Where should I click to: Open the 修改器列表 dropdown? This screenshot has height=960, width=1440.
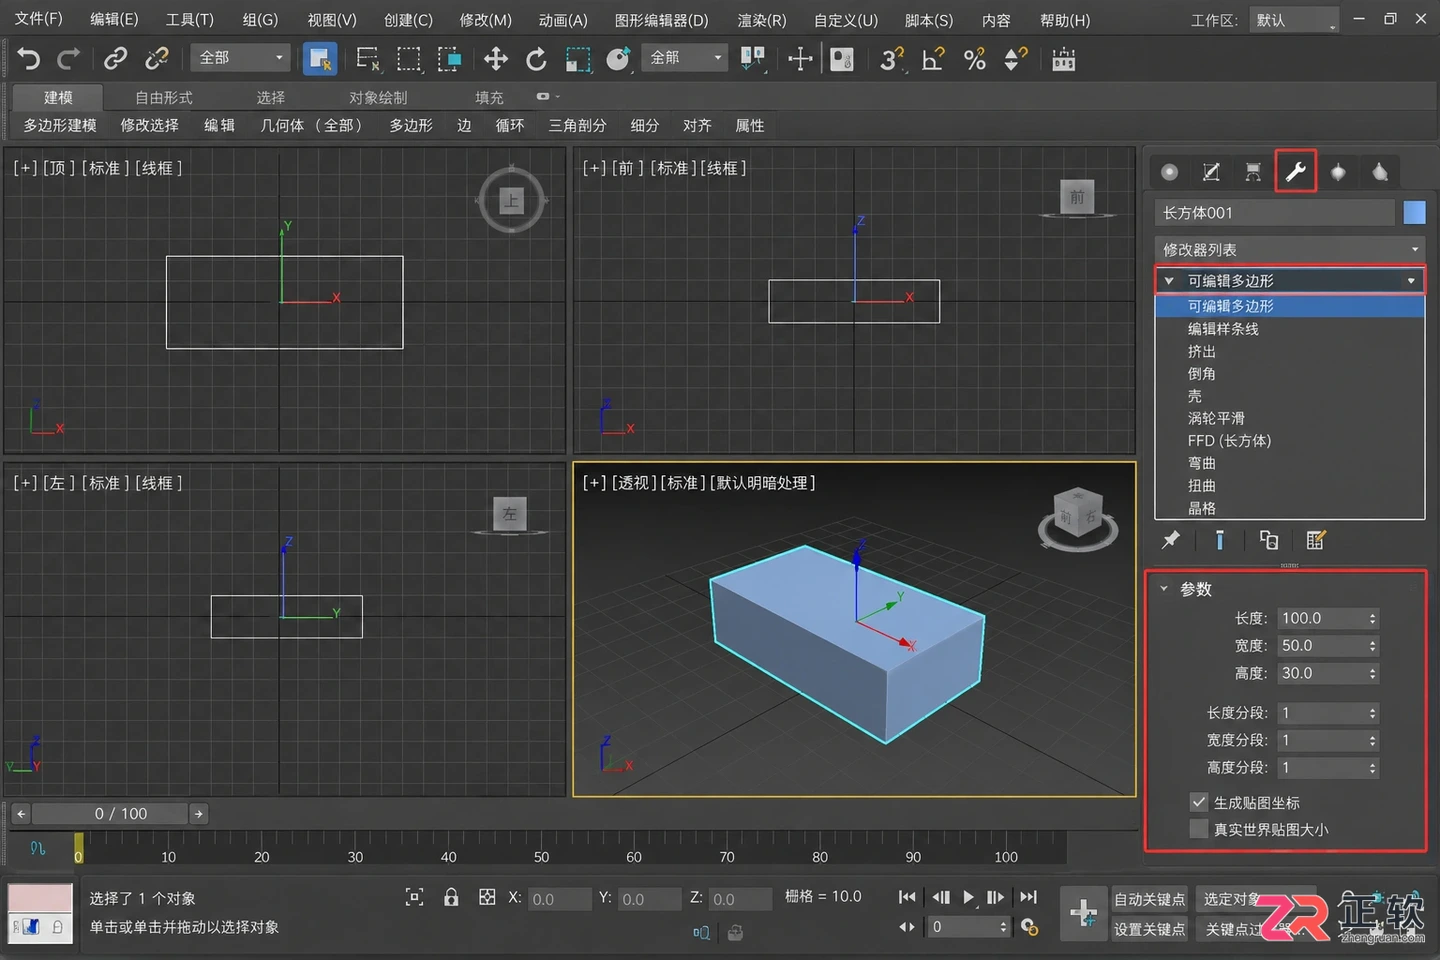(x=1289, y=249)
